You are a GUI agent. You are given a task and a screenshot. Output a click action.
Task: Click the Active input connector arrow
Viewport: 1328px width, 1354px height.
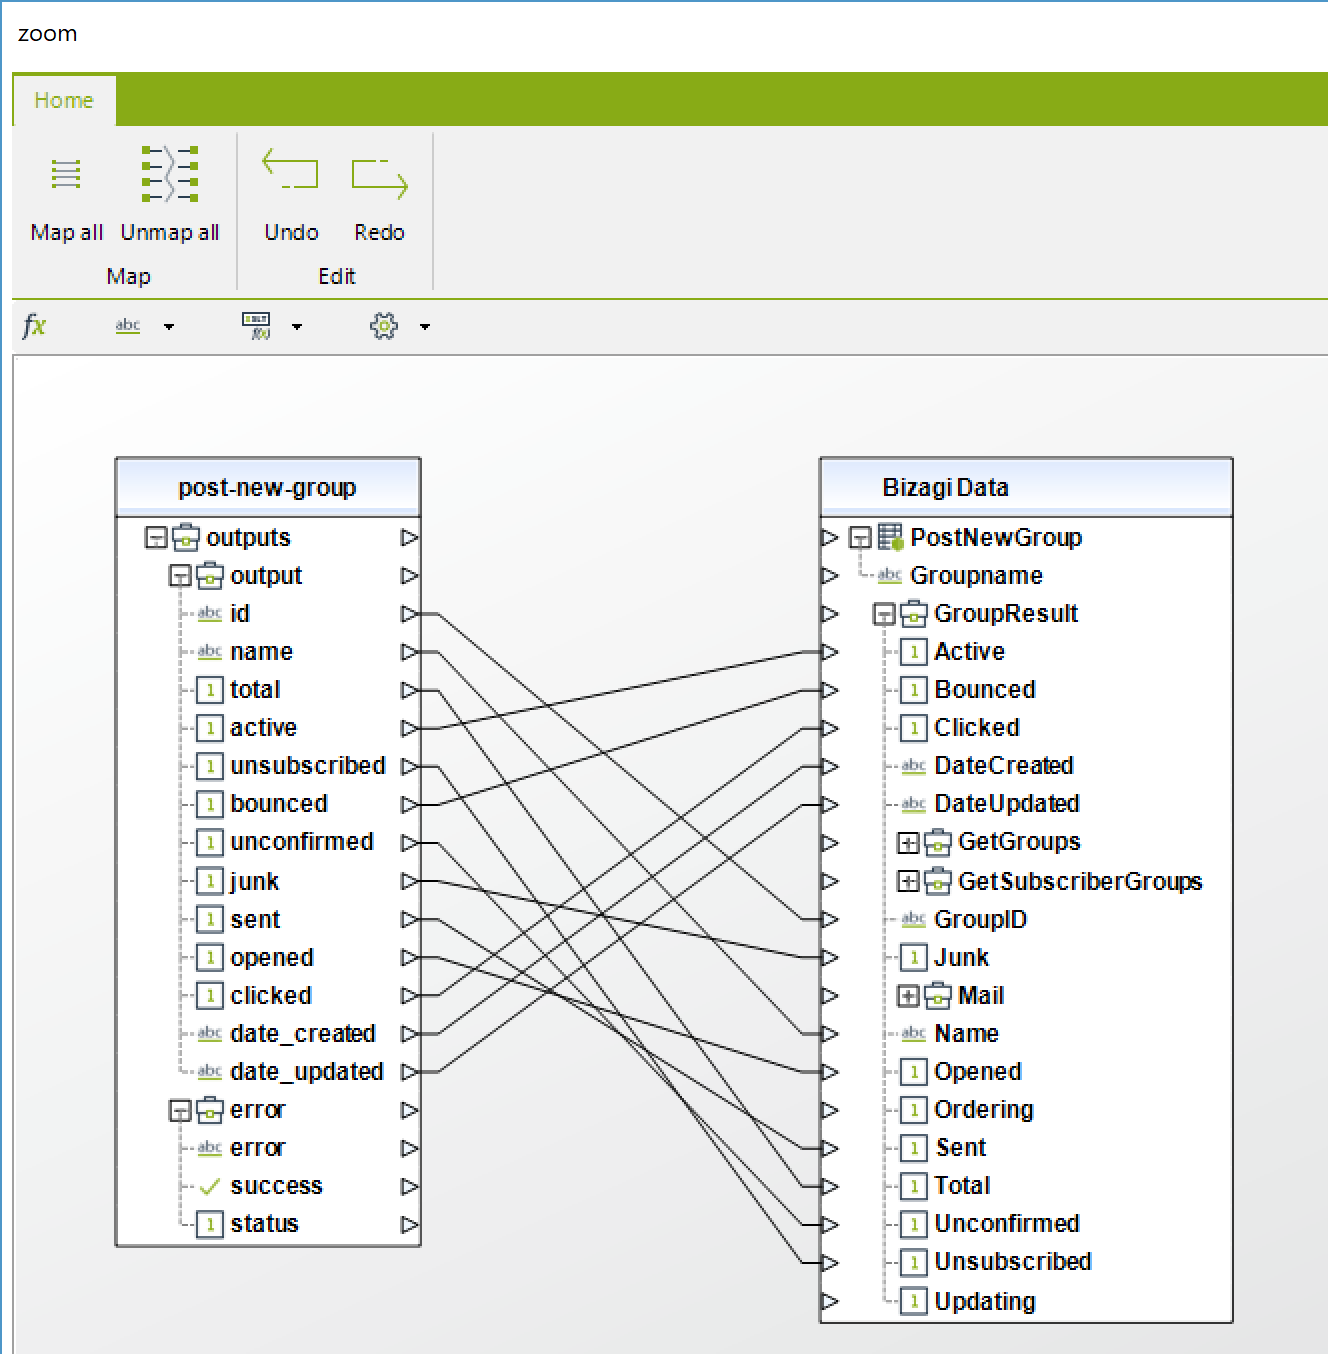829,652
